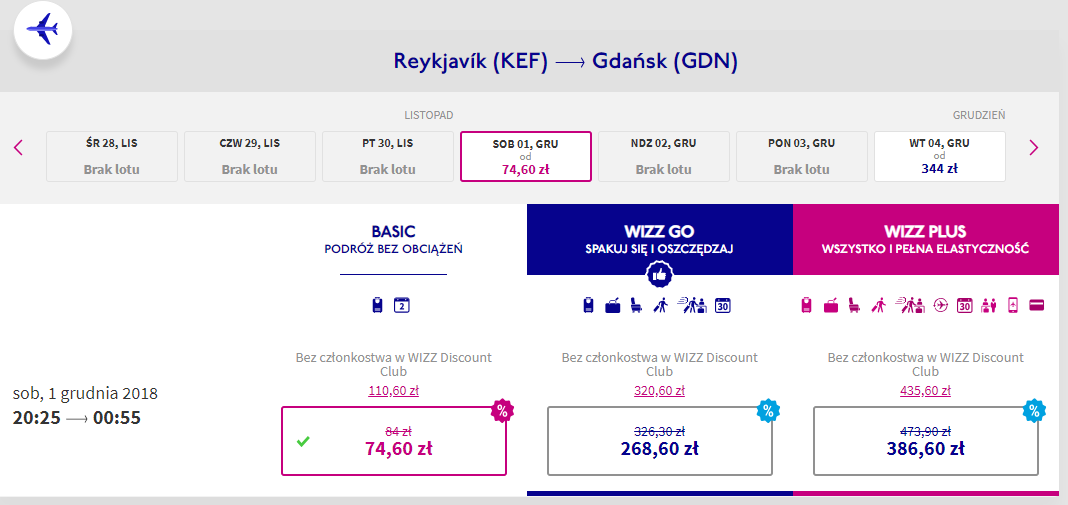Click the 110,60 zł non-member BASIC price link
The image size is (1068, 505).
[x=394, y=391]
